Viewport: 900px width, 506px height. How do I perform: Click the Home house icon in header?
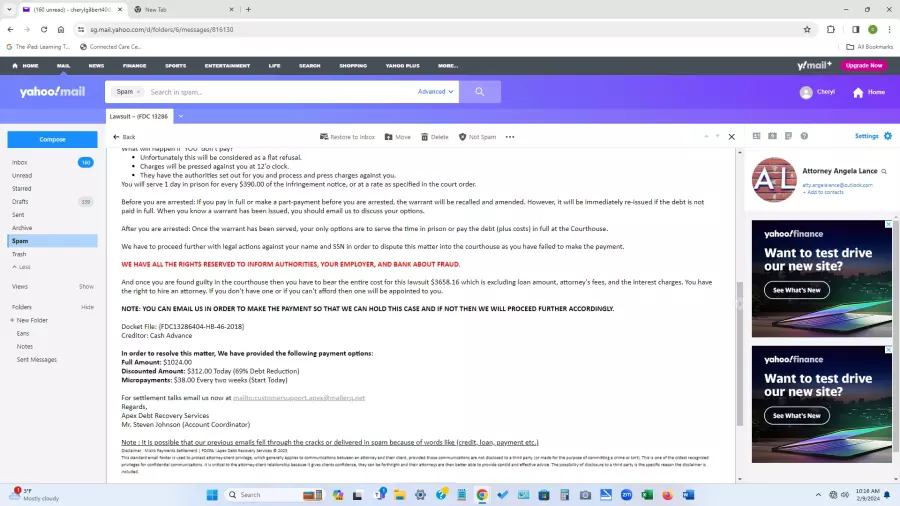[x=858, y=92]
